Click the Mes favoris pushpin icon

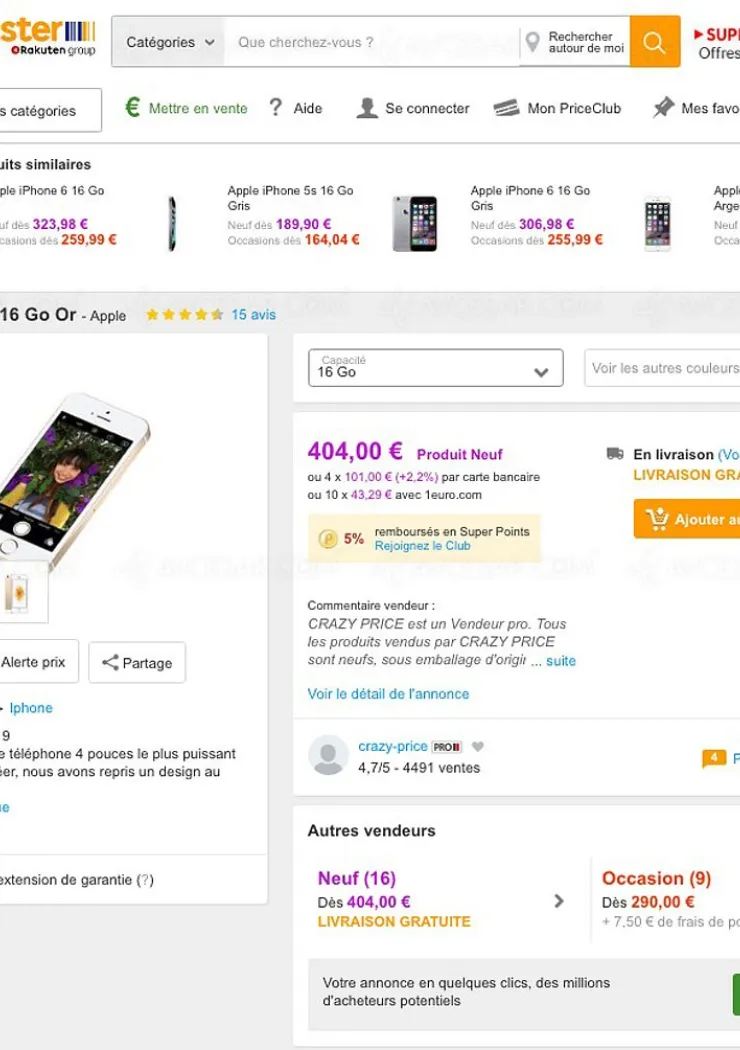click(663, 108)
